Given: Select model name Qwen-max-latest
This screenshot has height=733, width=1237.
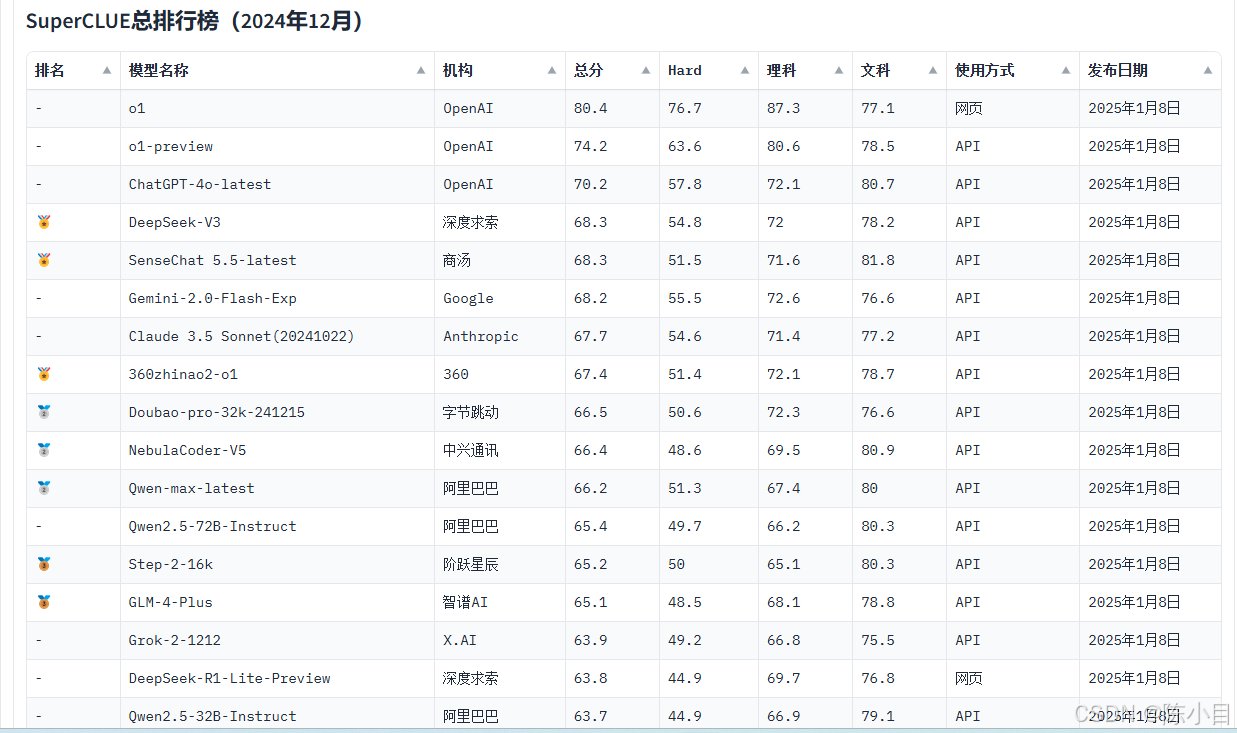Looking at the screenshot, I should pyautogui.click(x=192, y=488).
